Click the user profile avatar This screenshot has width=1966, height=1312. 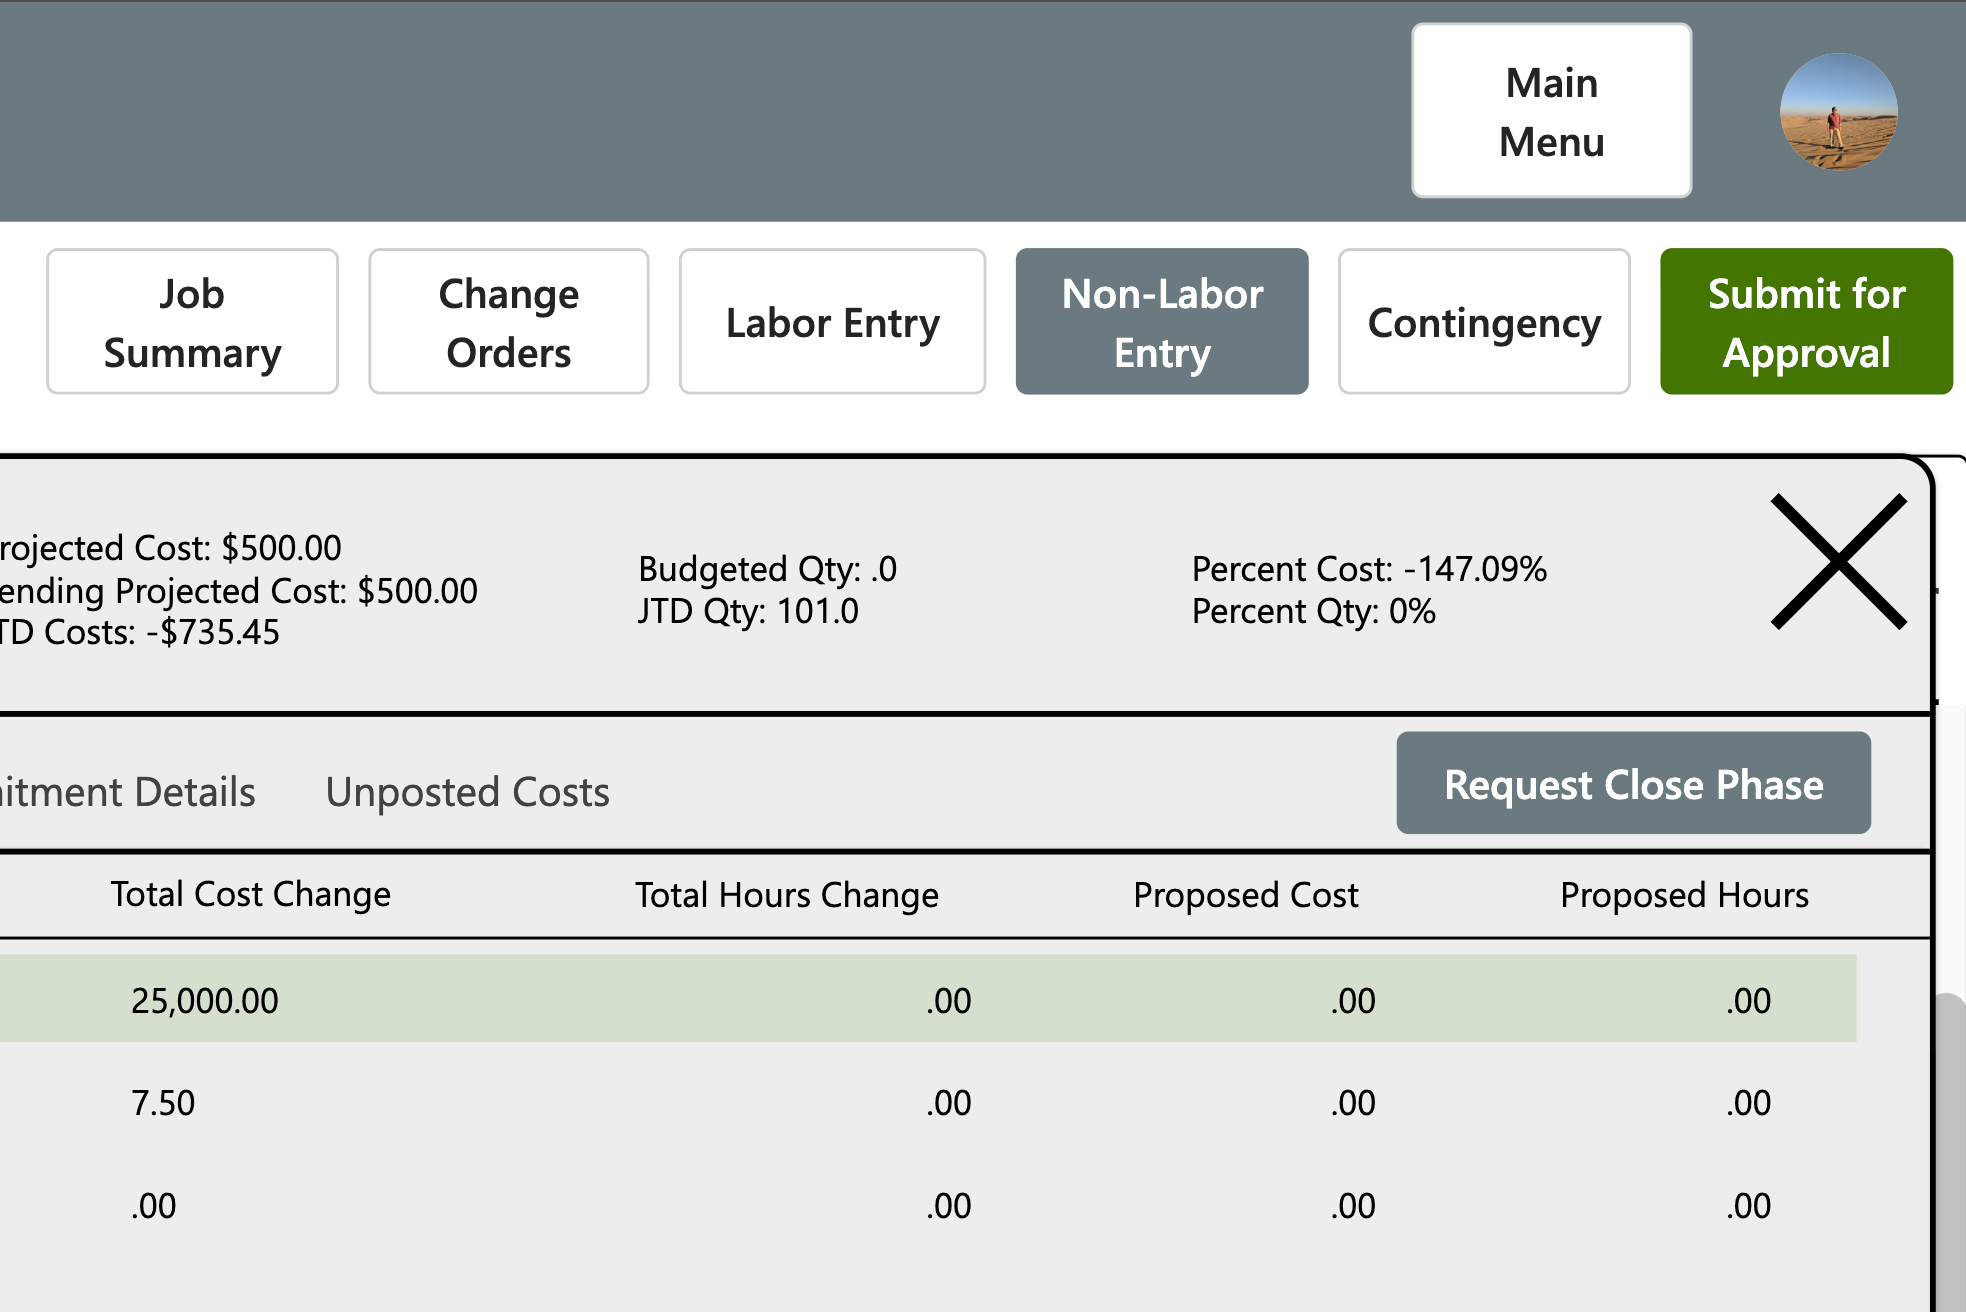[1838, 111]
